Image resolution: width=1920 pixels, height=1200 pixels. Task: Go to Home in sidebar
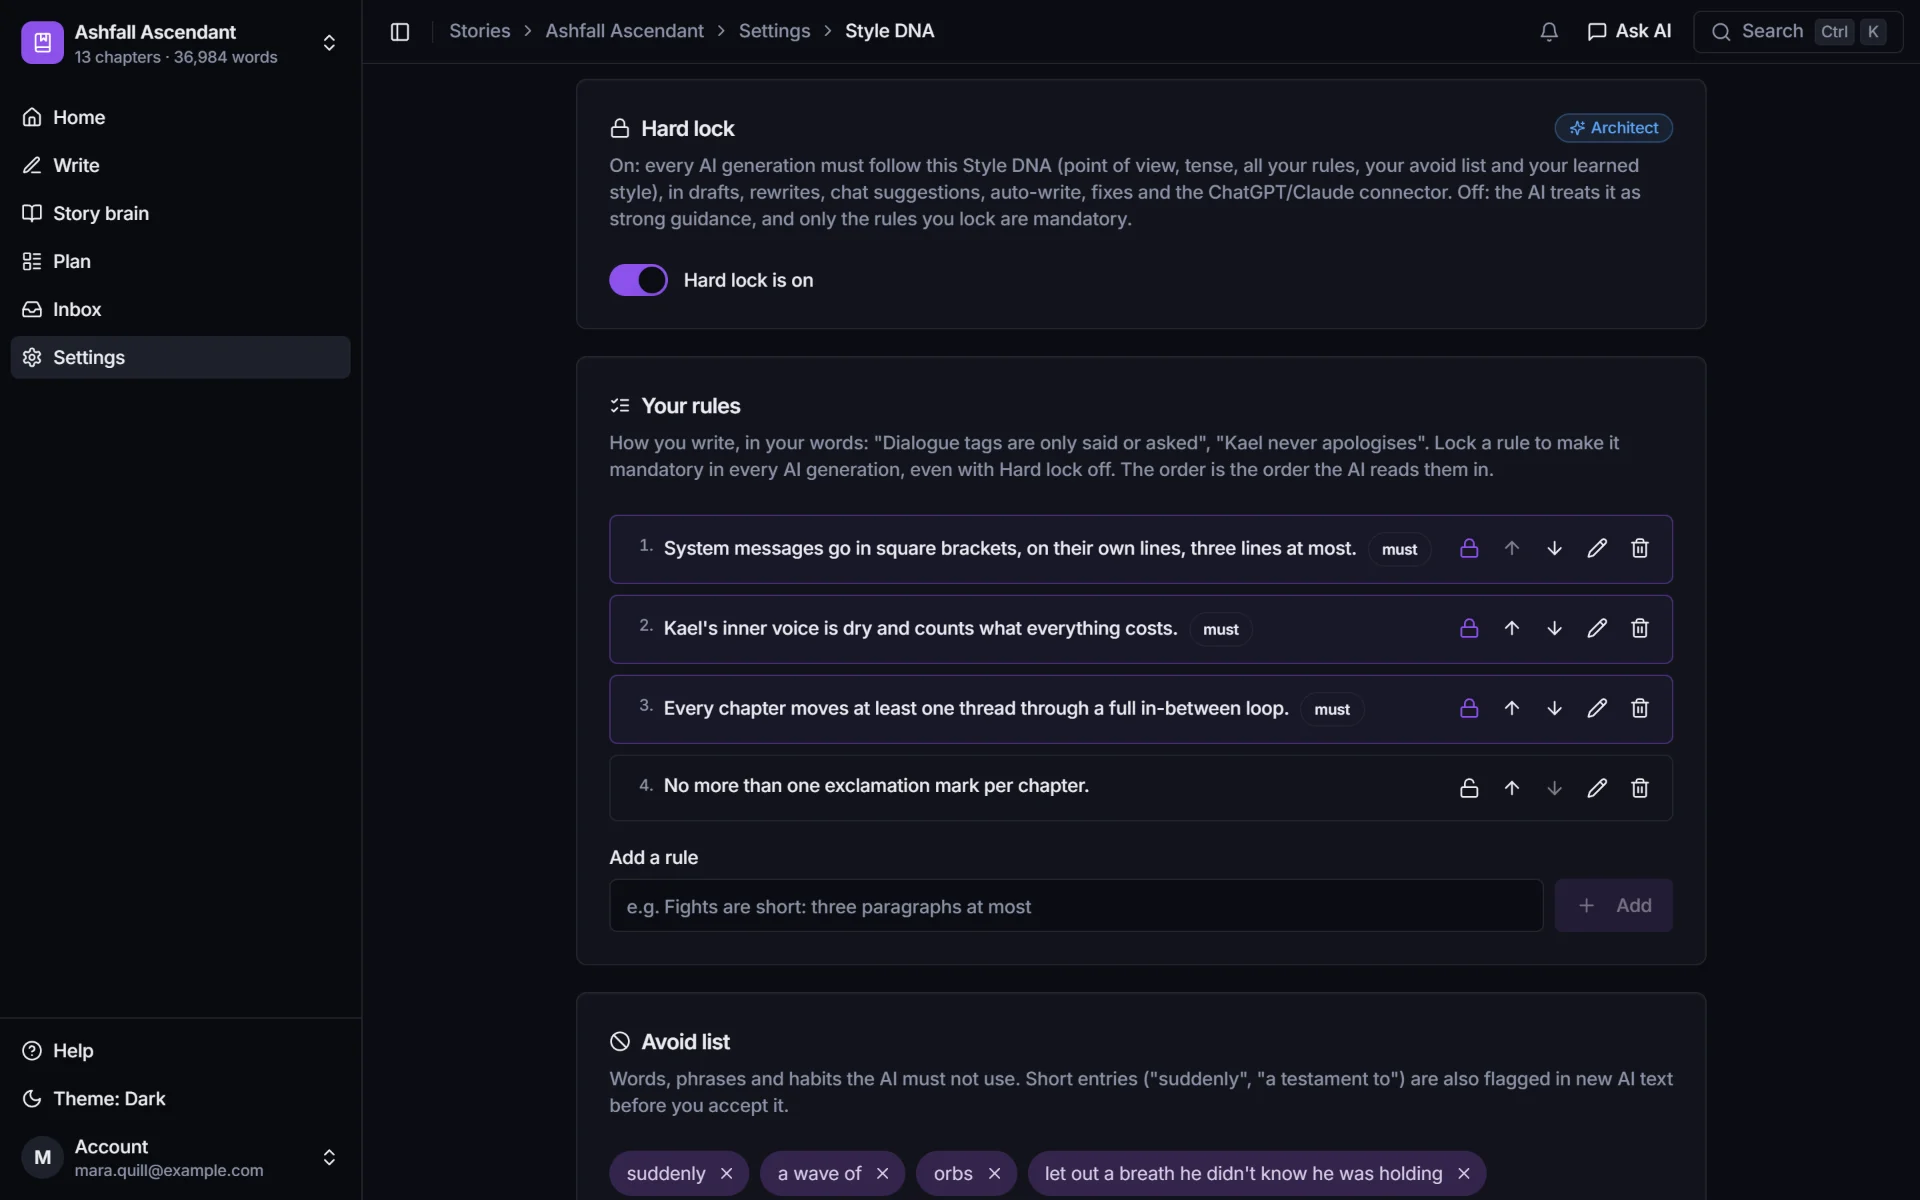(180, 117)
